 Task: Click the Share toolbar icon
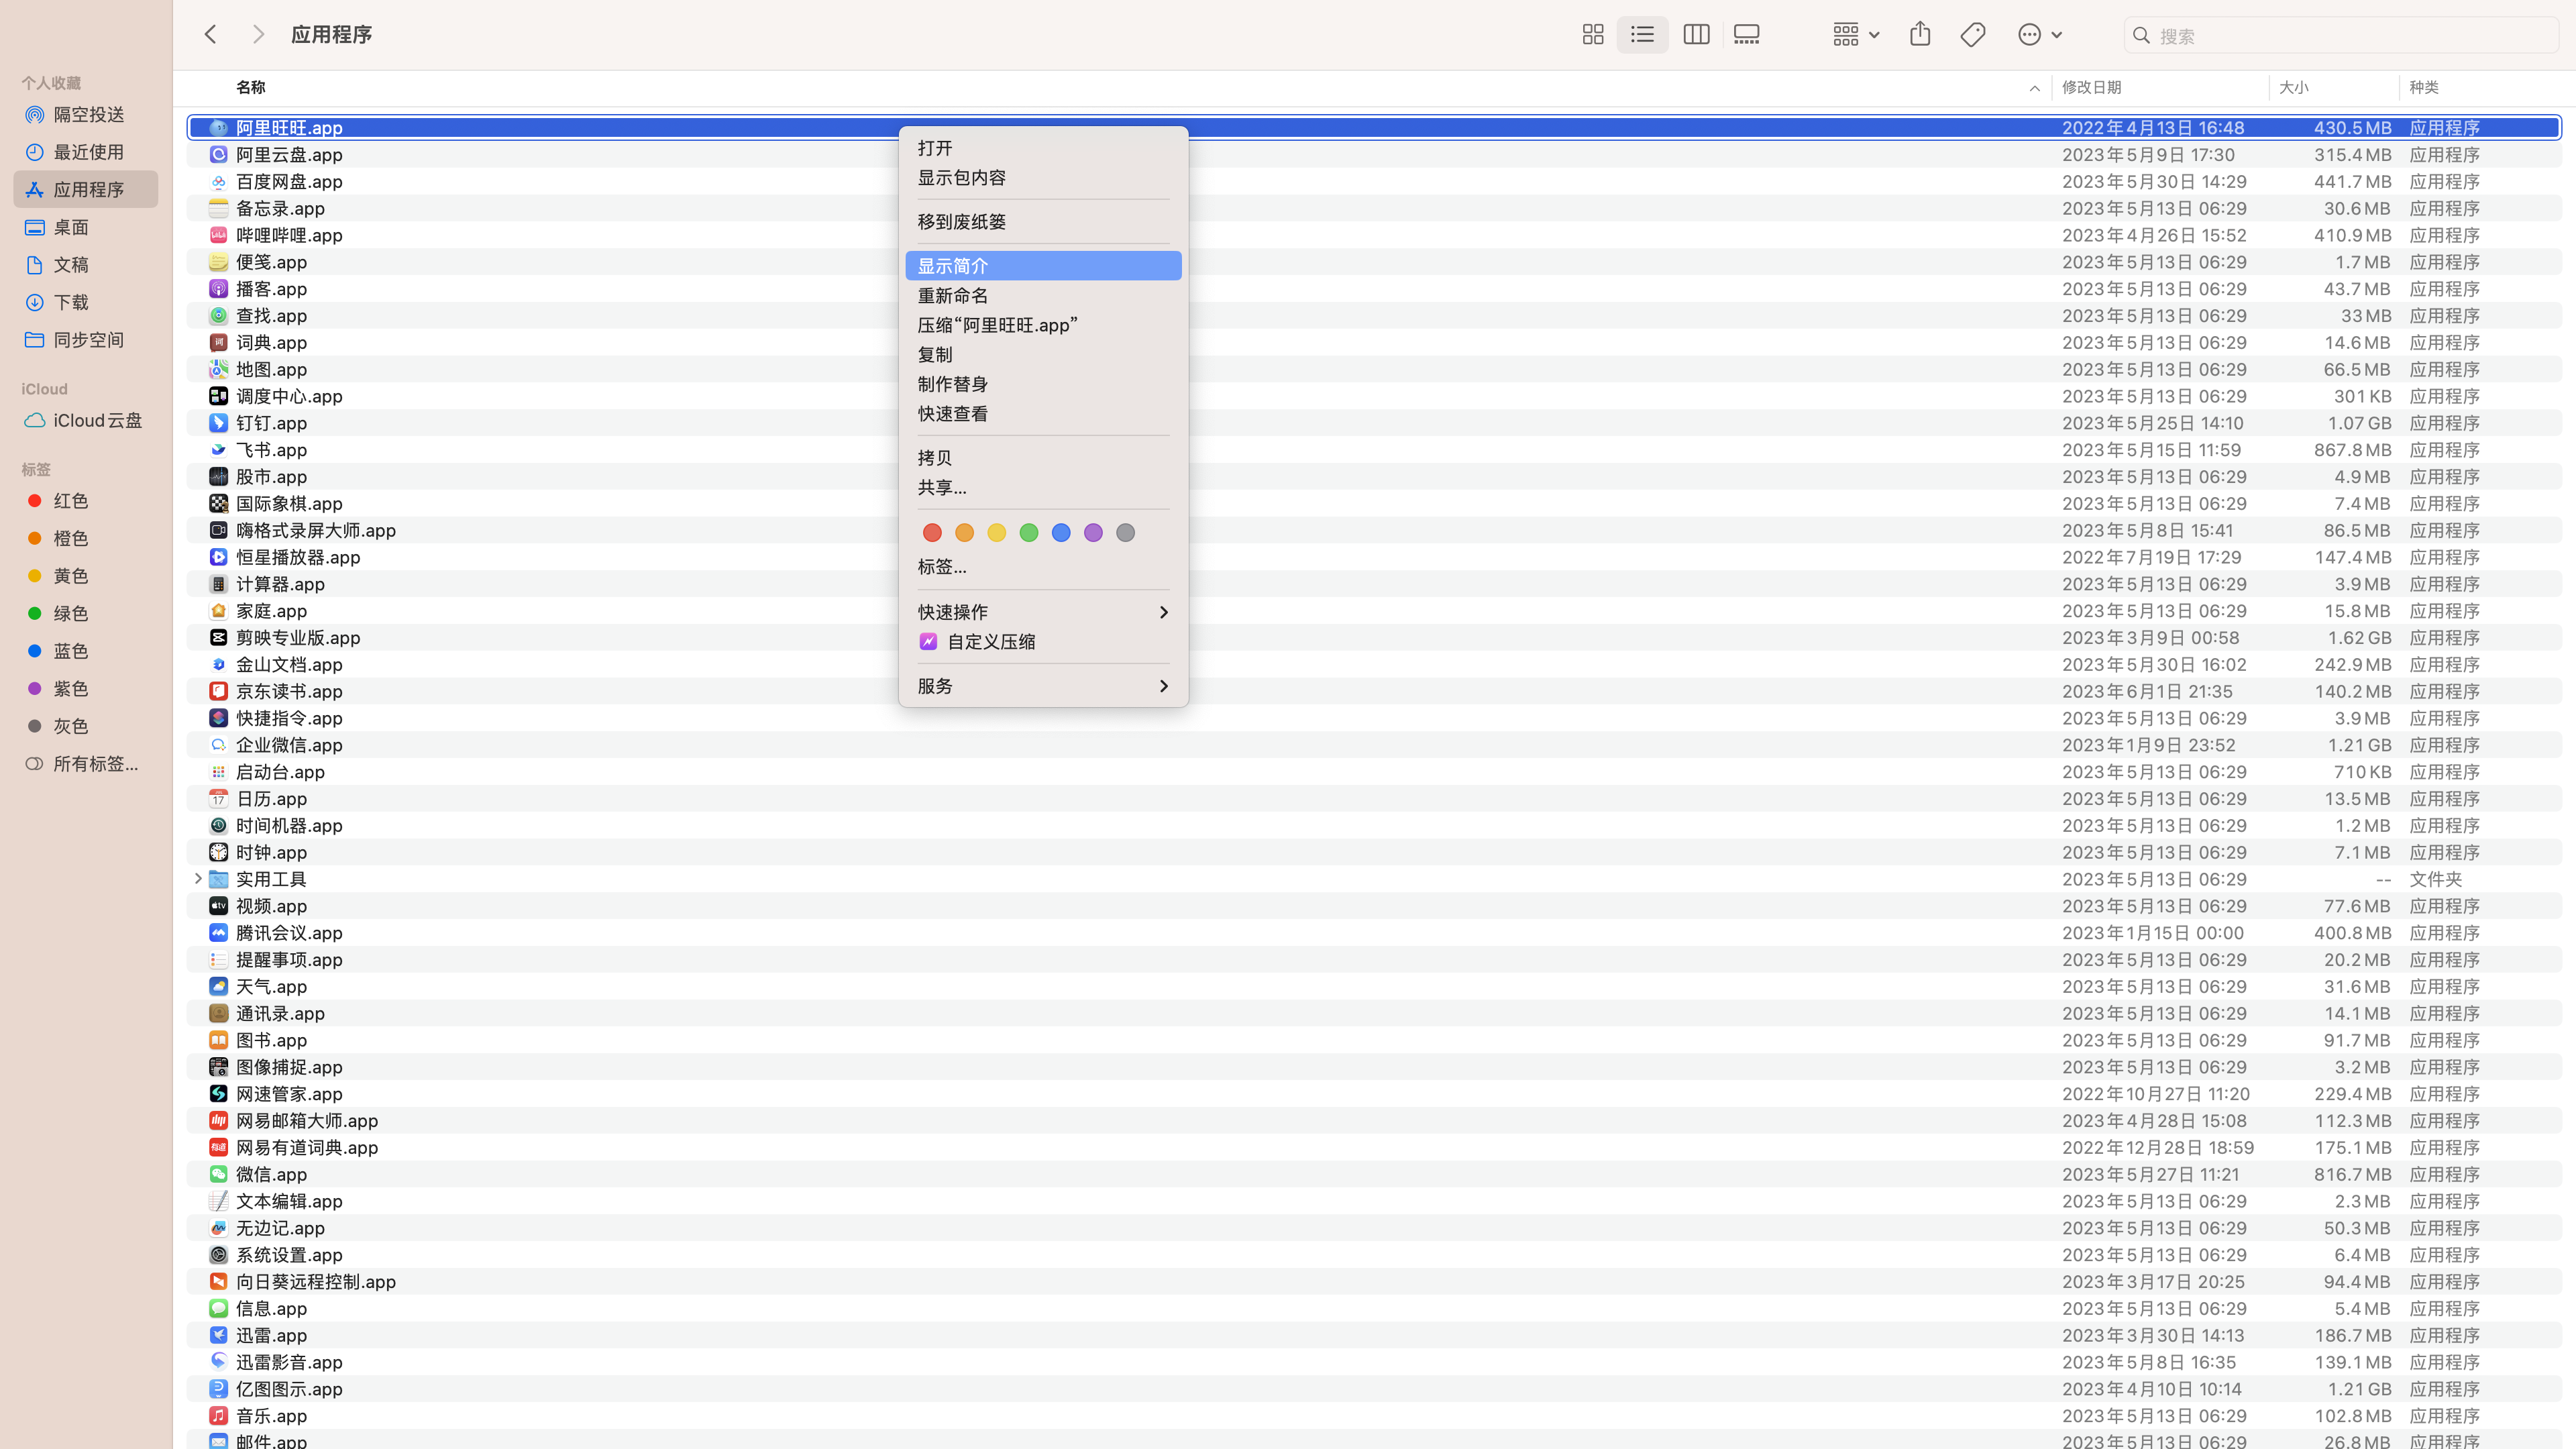[x=1920, y=35]
